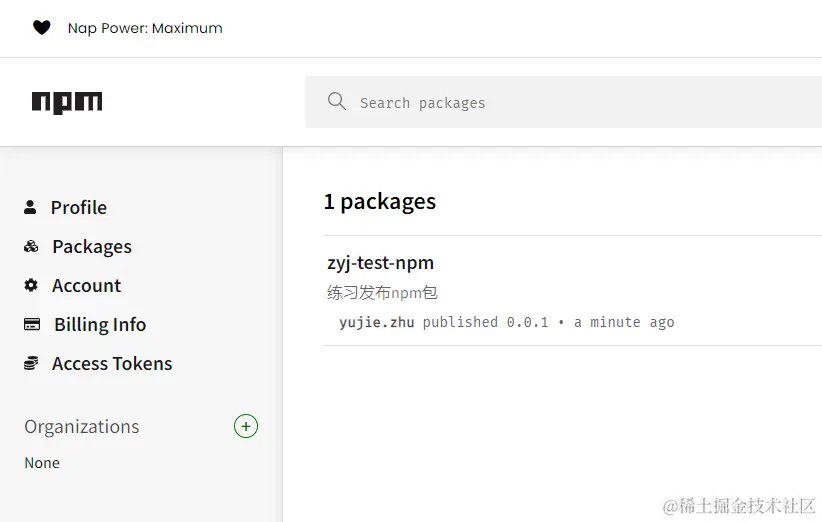This screenshot has width=822, height=522.
Task: Click the search magnifier icon
Action: [337, 101]
